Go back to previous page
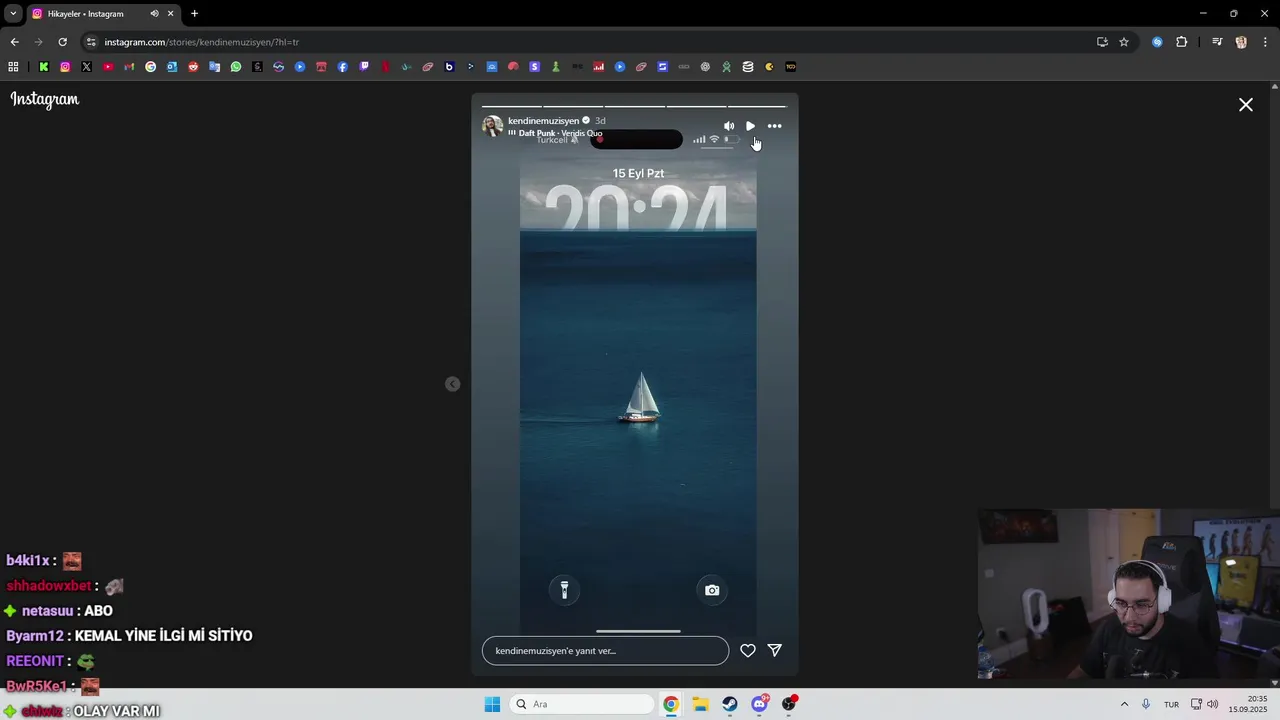Screen dimensions: 1280x720 tap(14, 42)
